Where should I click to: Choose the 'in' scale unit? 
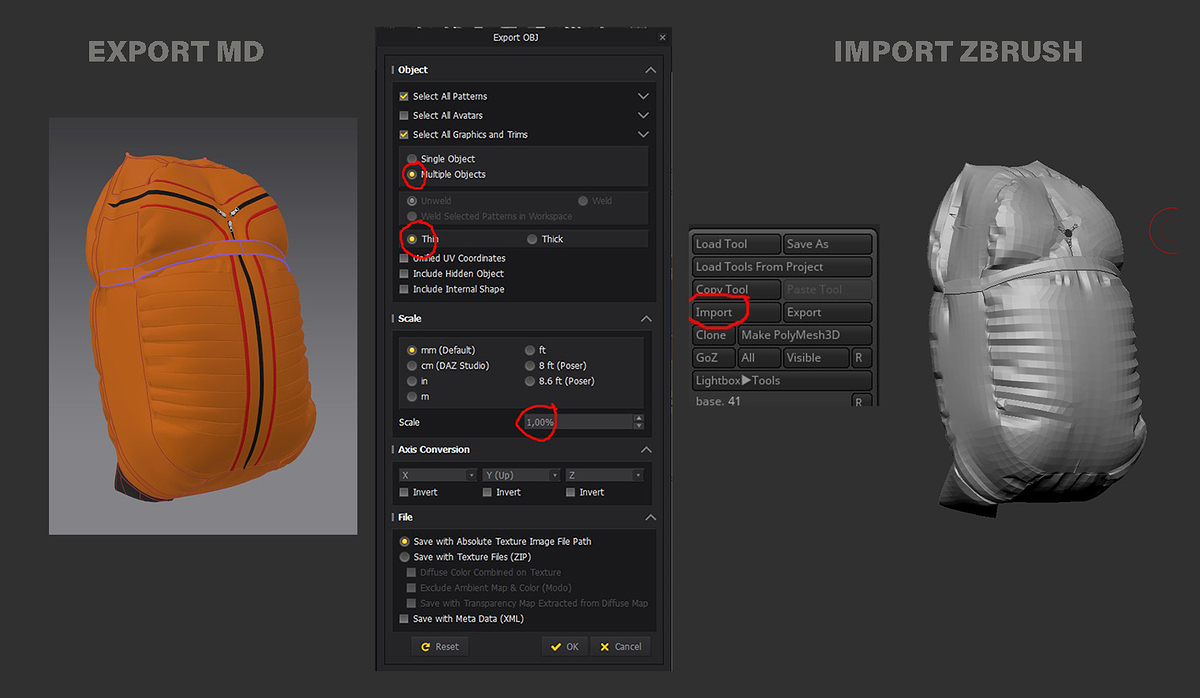click(x=411, y=382)
